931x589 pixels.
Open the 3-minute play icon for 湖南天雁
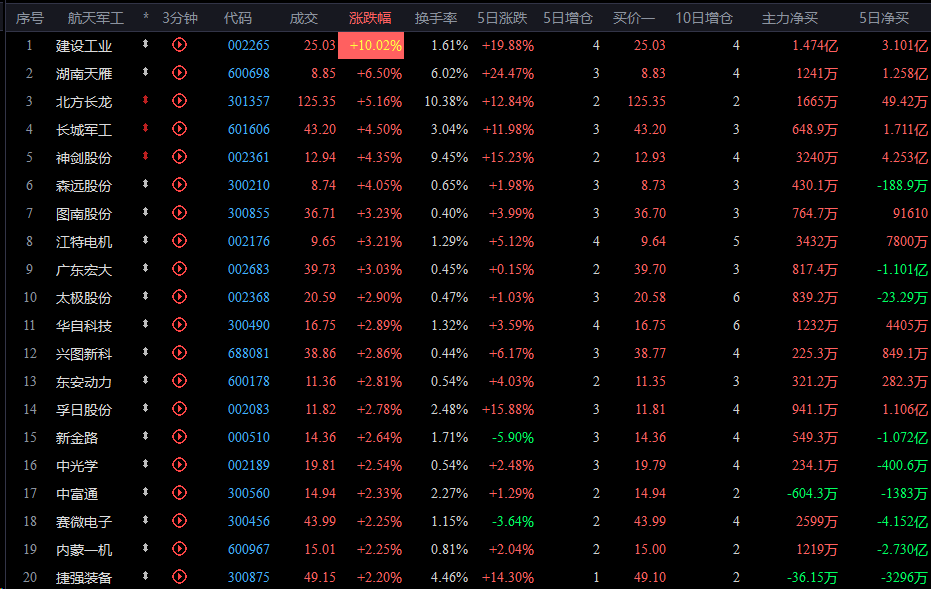tap(179, 73)
